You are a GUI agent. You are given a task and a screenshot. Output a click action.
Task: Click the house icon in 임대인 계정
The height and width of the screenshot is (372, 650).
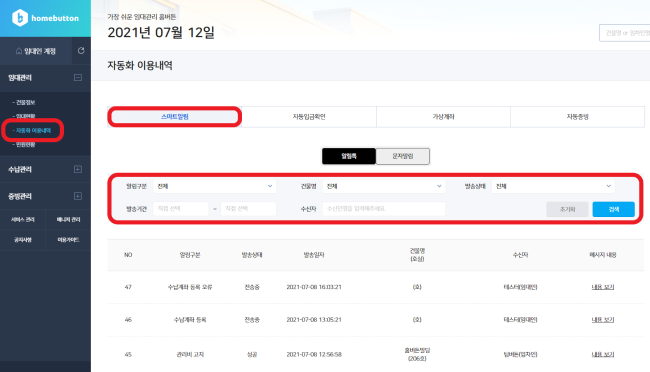point(19,51)
